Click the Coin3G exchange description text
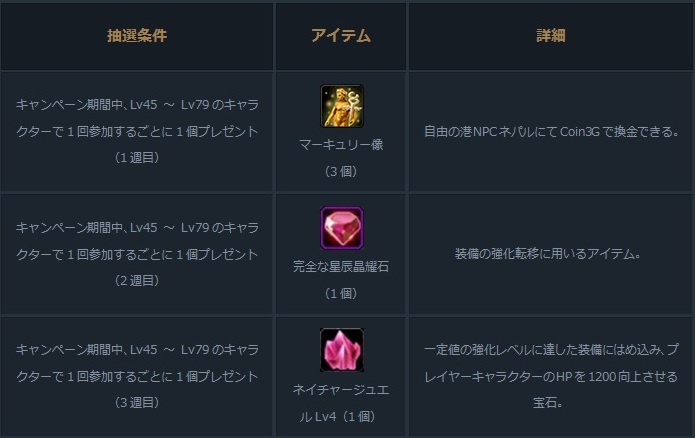Screen dimensions: 695x438 [x=551, y=132]
